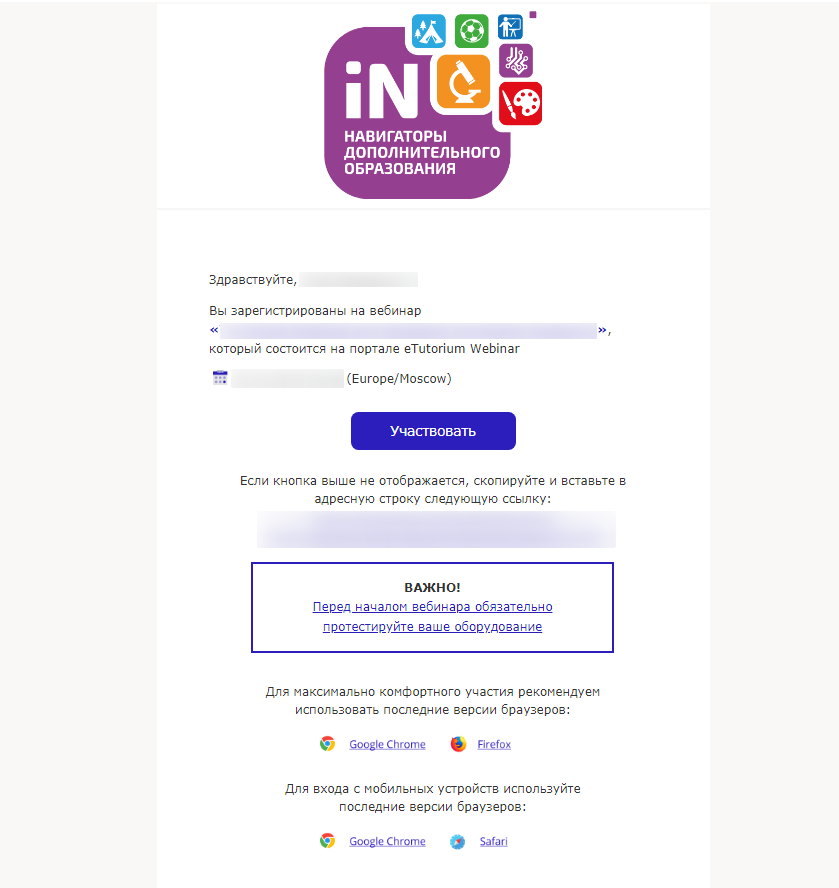Click the purple circuit technology icon
Viewport: 839px width, 888px height.
point(516,61)
